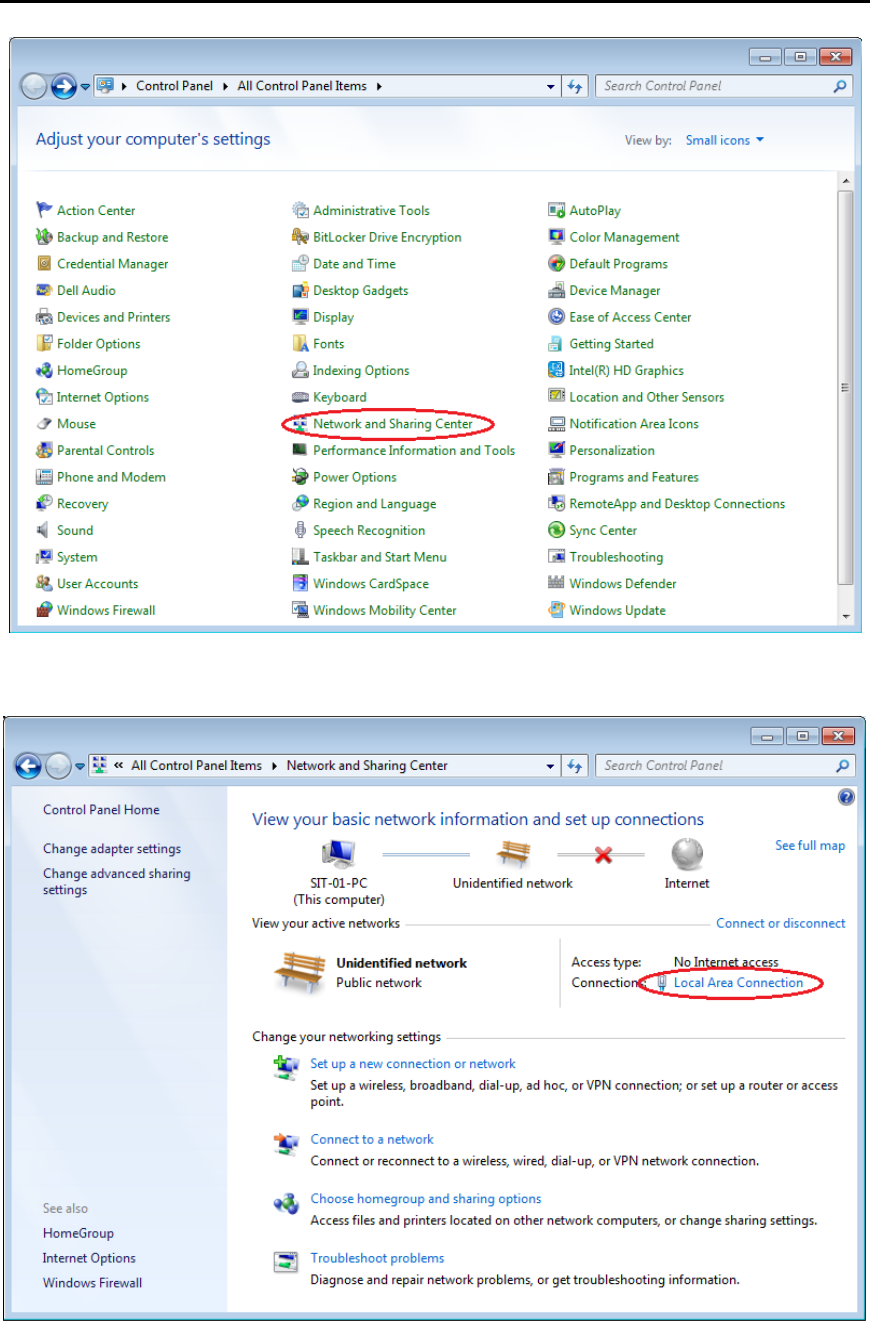This screenshot has width=870, height=1322.
Task: Open the Windows Update icon
Action: tap(557, 610)
